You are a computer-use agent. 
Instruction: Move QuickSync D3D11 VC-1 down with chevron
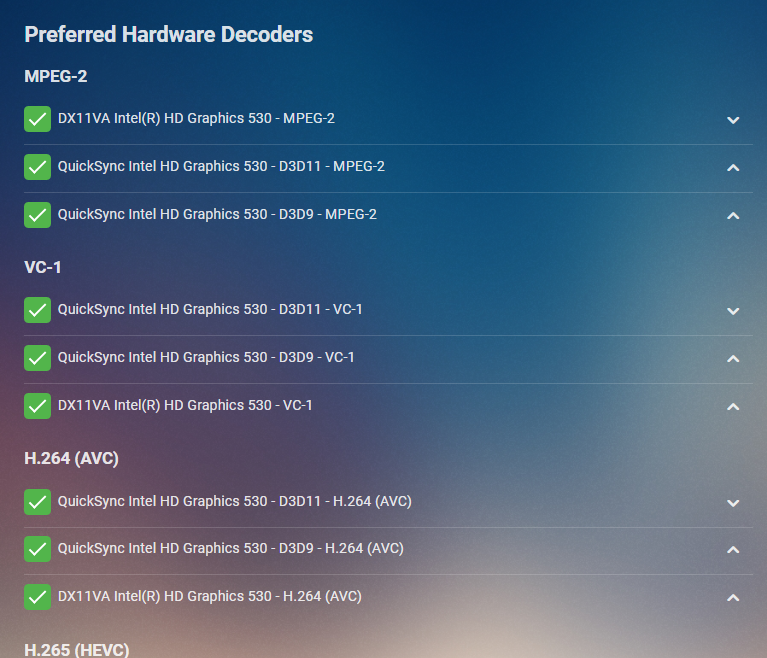[x=733, y=311]
